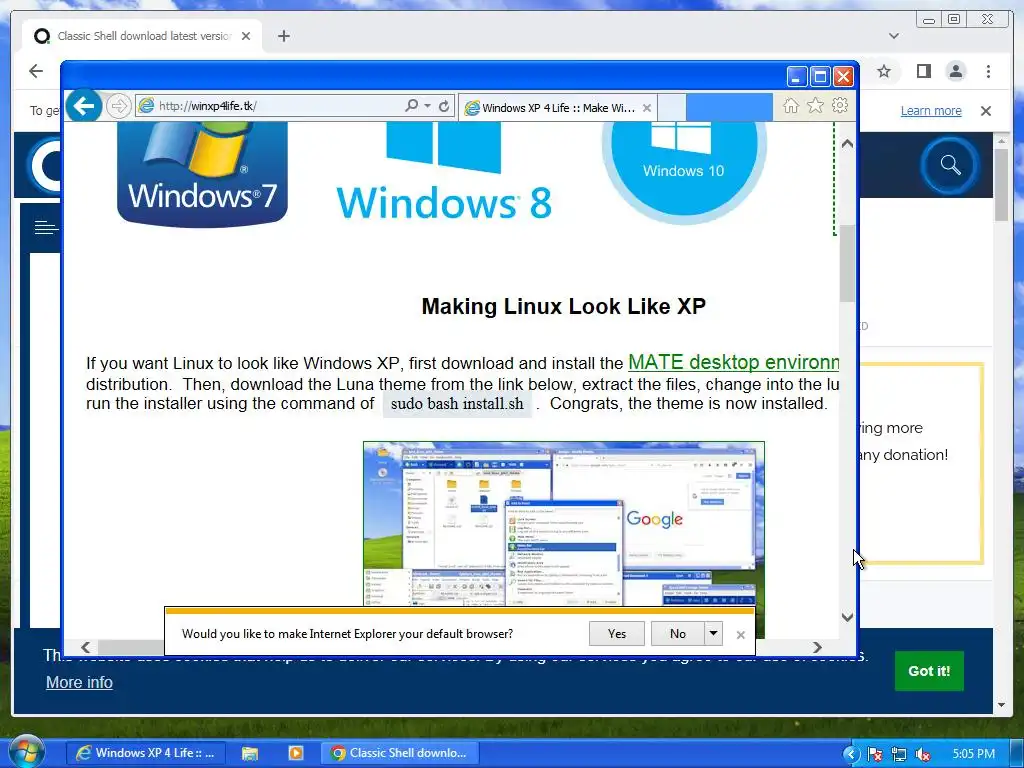
Task: Click the 5:05 PM clock
Action: [x=973, y=754]
